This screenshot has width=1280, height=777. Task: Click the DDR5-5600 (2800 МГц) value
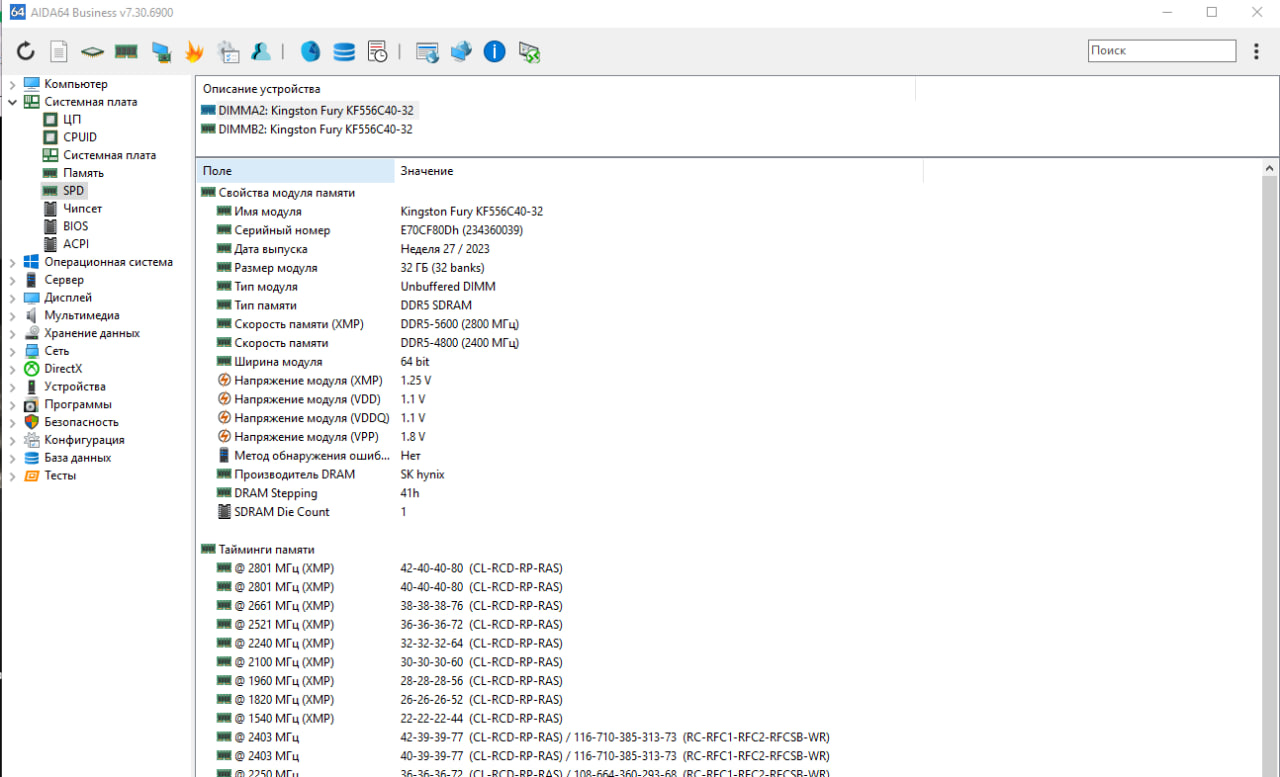point(460,324)
